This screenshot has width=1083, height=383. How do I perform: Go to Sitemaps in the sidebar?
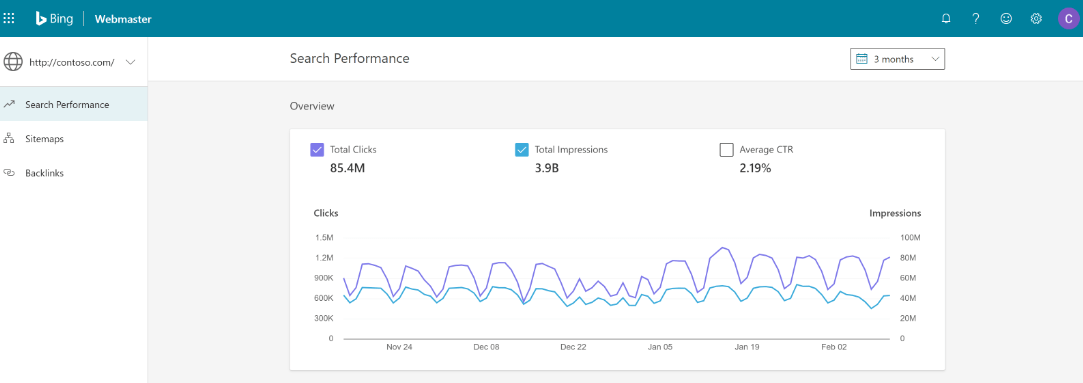click(x=73, y=139)
